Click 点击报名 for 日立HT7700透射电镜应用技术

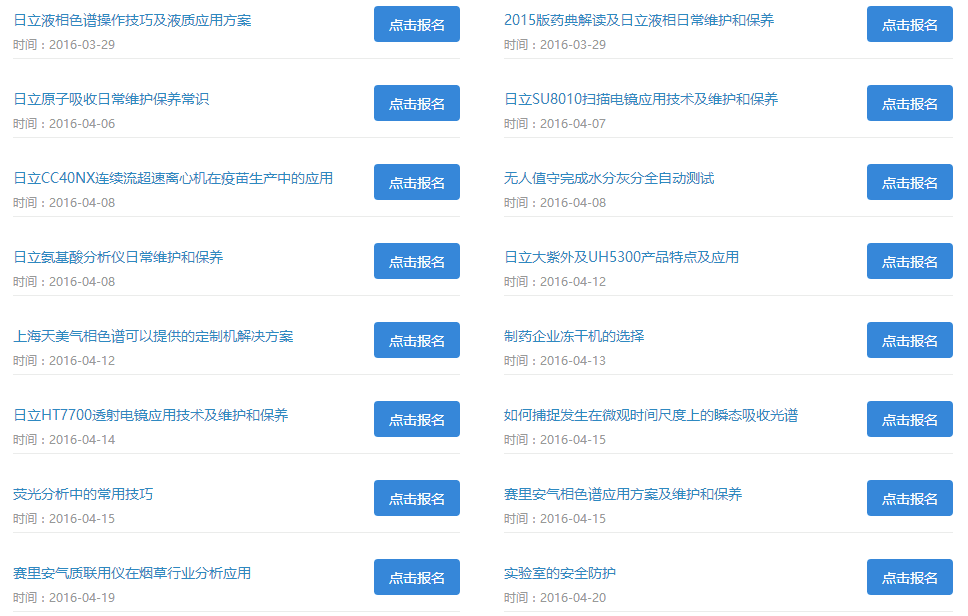pos(417,419)
